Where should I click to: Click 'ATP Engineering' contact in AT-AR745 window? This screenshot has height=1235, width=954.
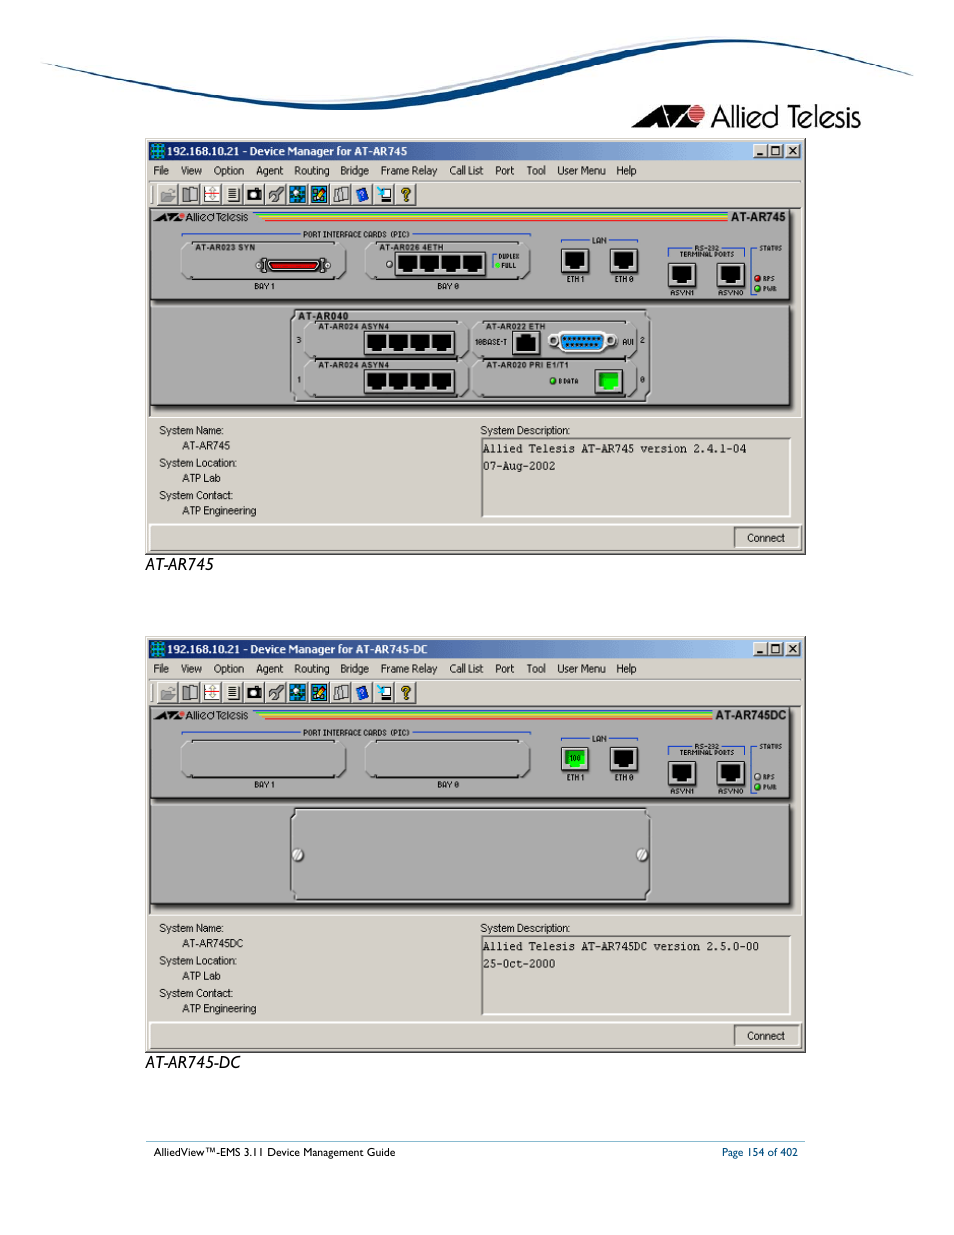click(x=219, y=511)
